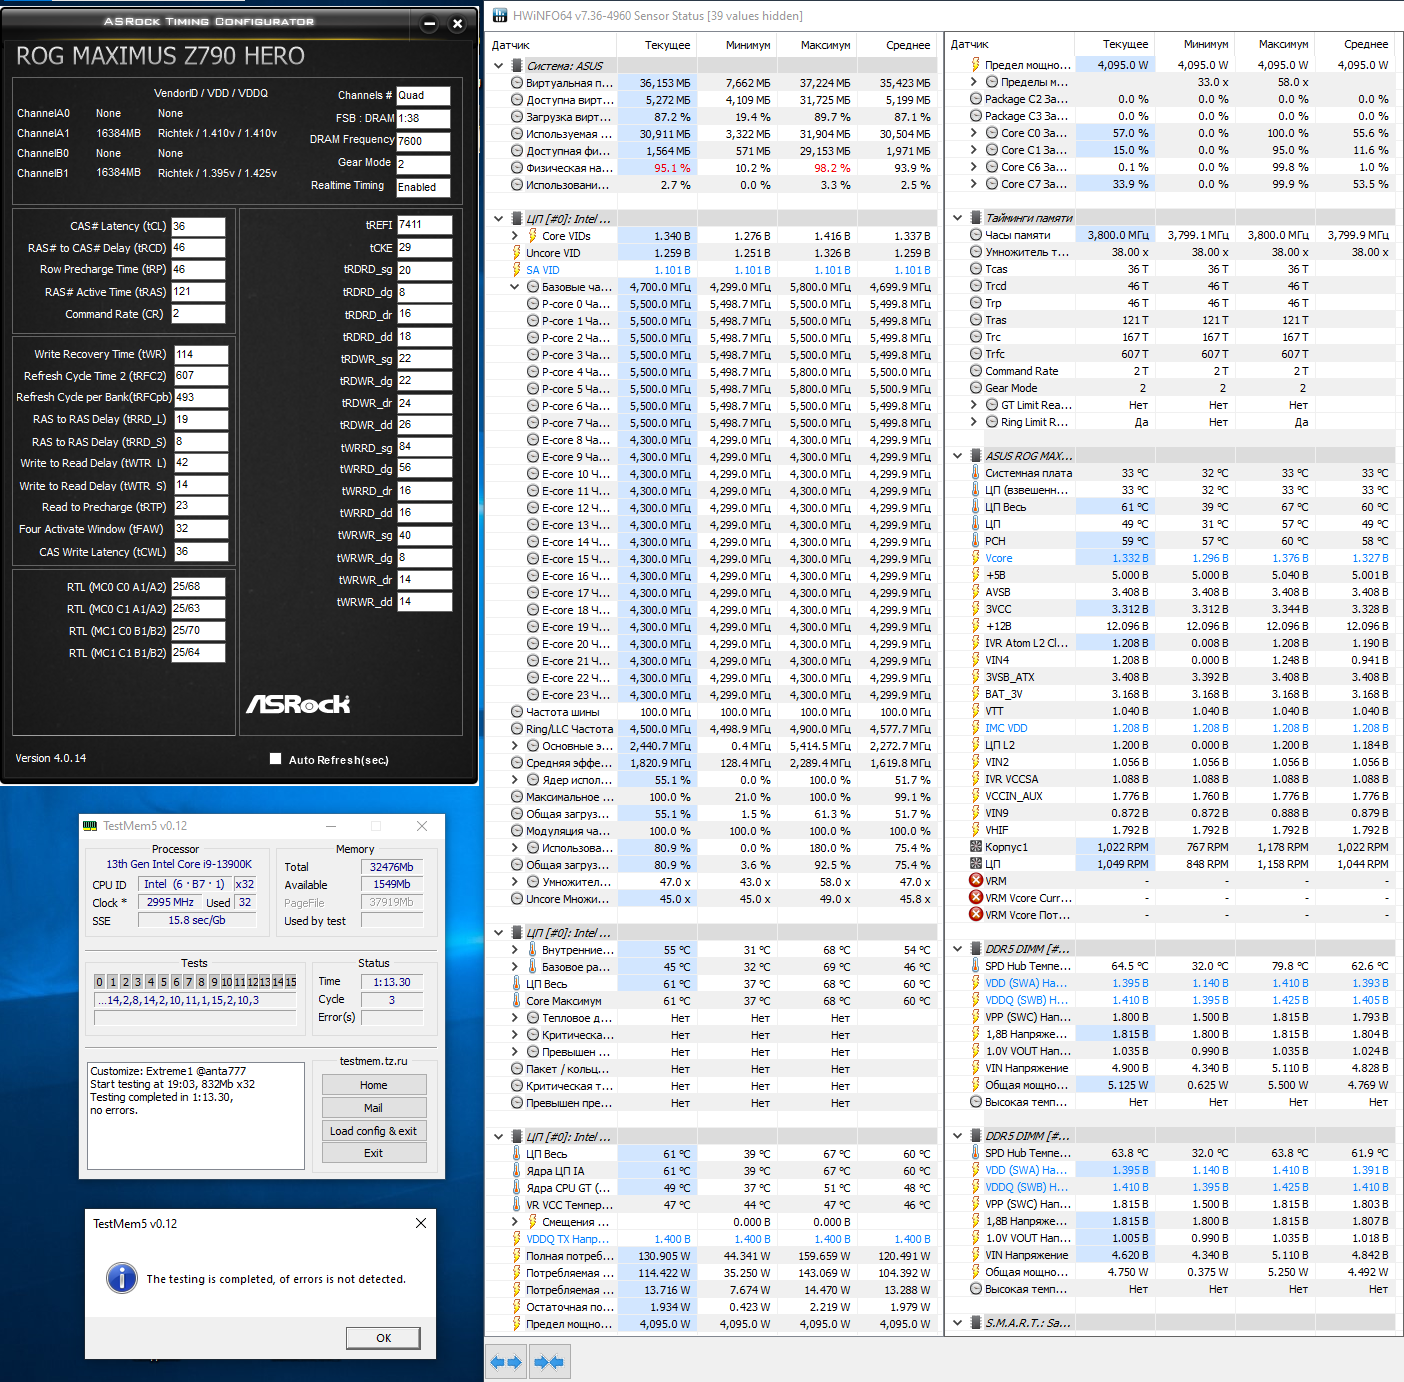Click the lightning icon beside "Остаточная по..."
The image size is (1404, 1382).
coord(517,1307)
